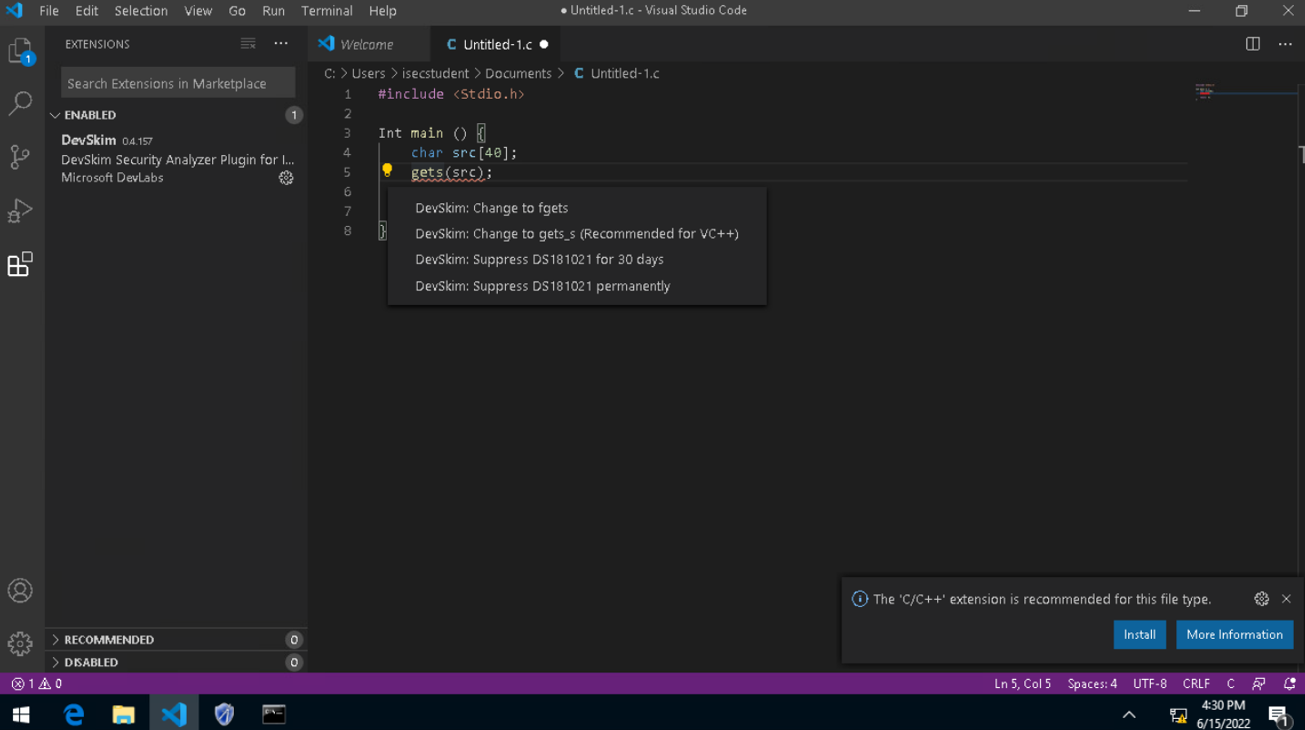Open the Run and Debug view

20,210
